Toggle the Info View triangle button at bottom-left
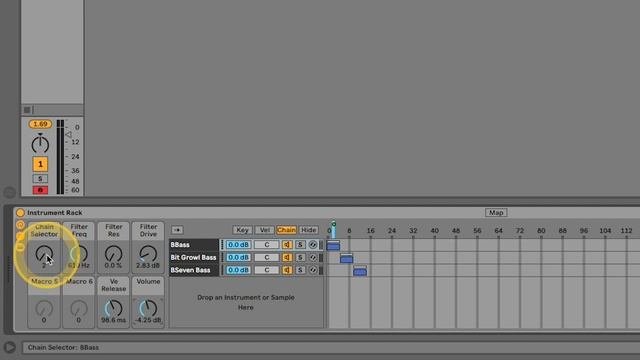 10,347
